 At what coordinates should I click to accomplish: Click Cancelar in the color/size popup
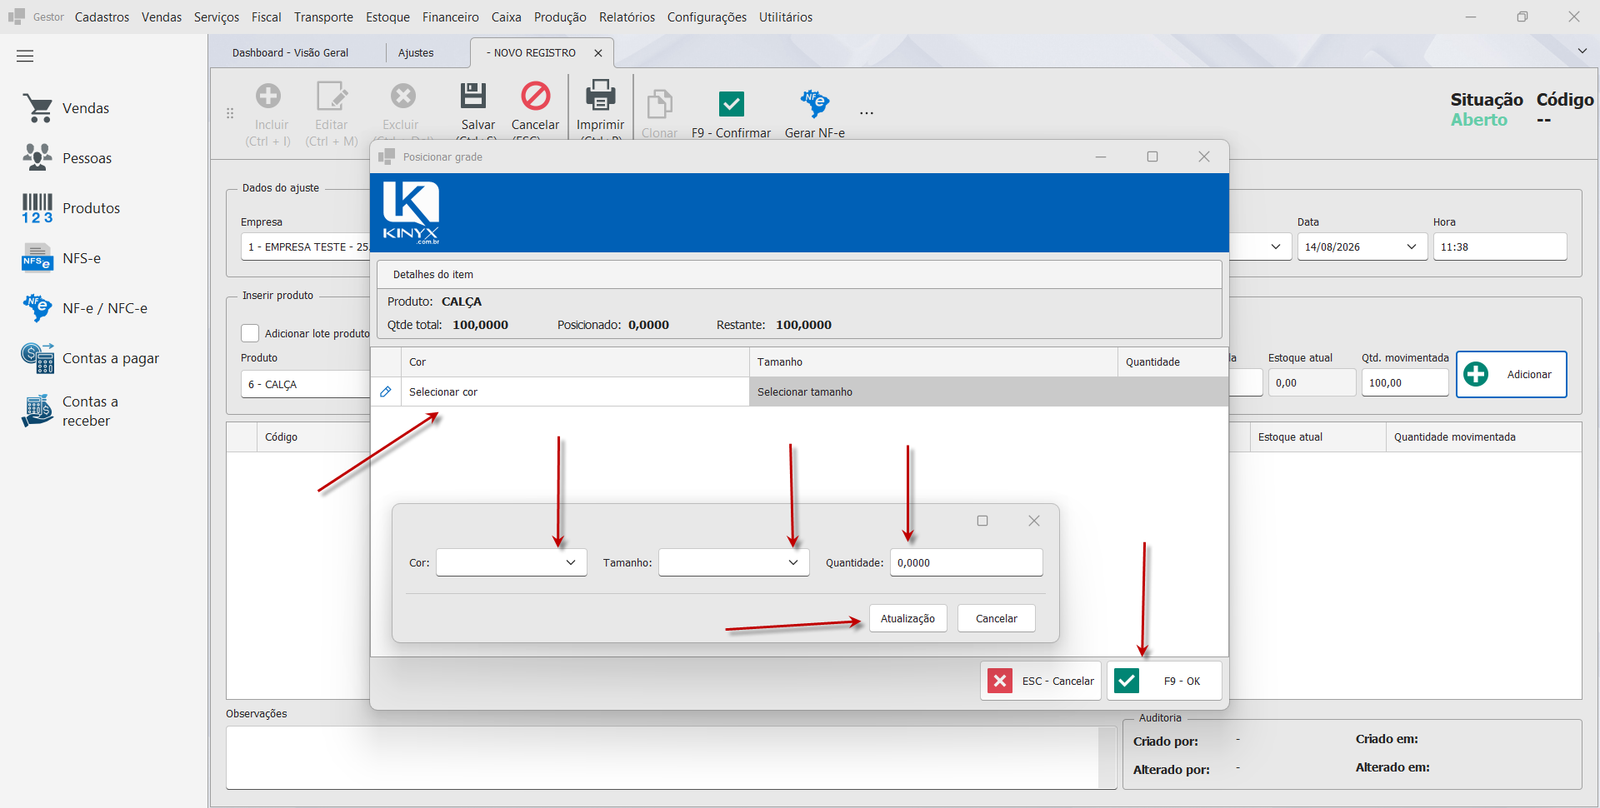point(996,619)
